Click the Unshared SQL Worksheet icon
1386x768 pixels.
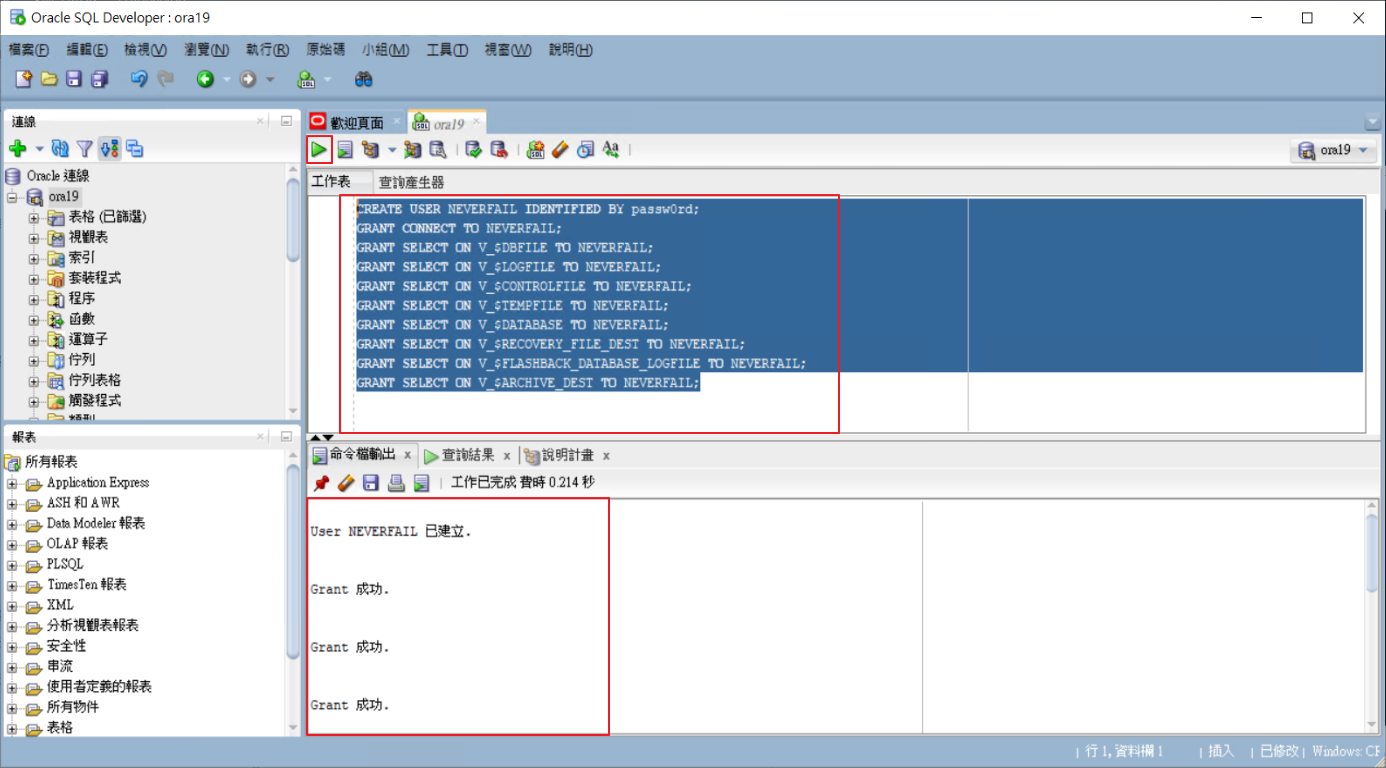click(x=535, y=150)
